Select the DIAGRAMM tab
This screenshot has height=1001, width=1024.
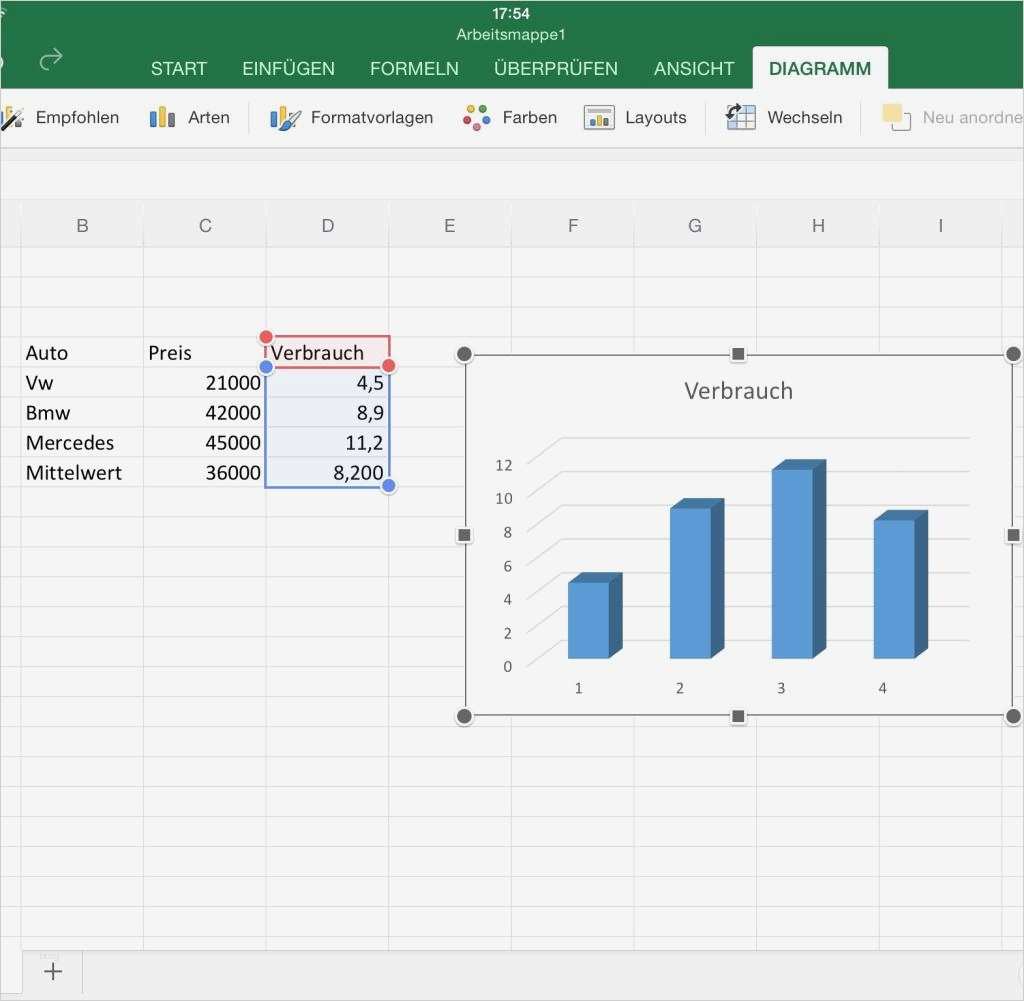point(820,69)
